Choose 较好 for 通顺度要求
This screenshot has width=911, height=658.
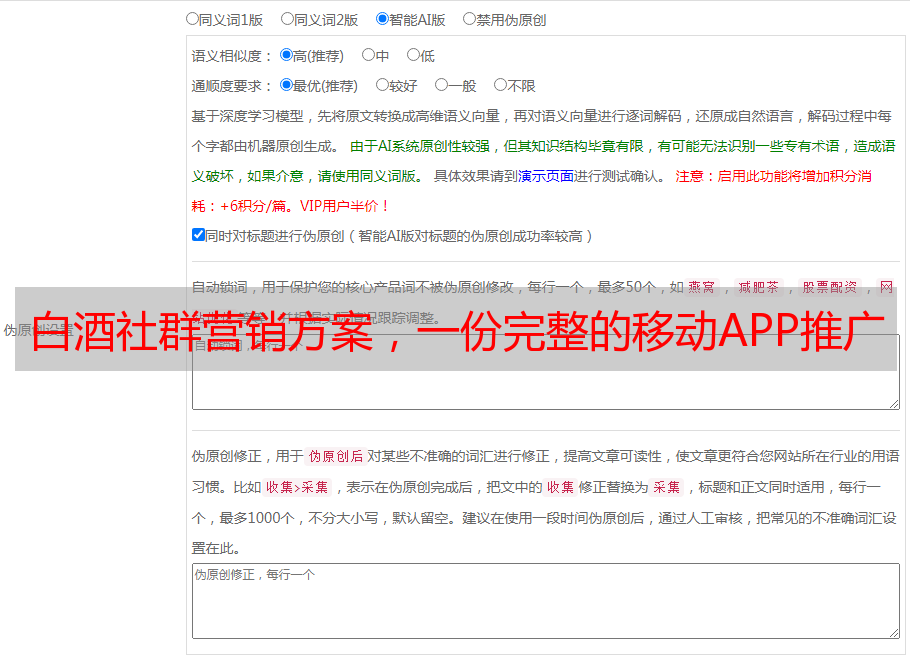(383, 86)
